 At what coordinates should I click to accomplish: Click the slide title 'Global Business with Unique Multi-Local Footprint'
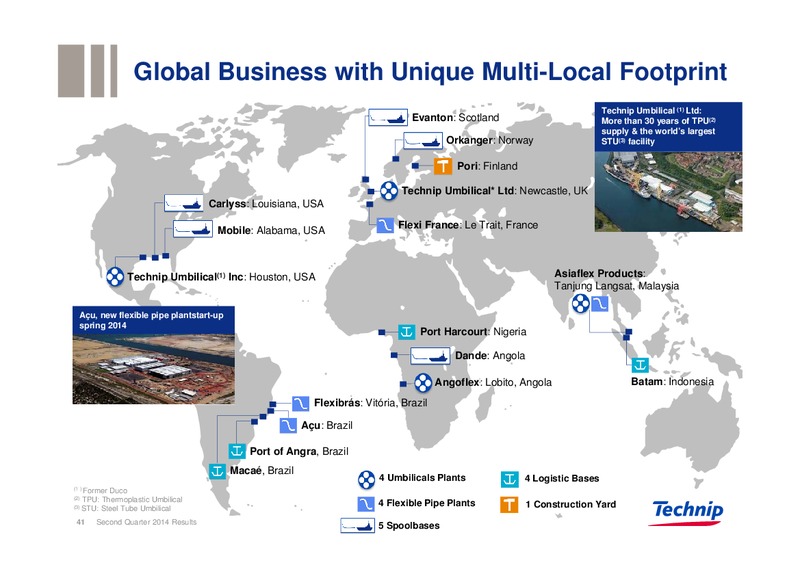(430, 71)
